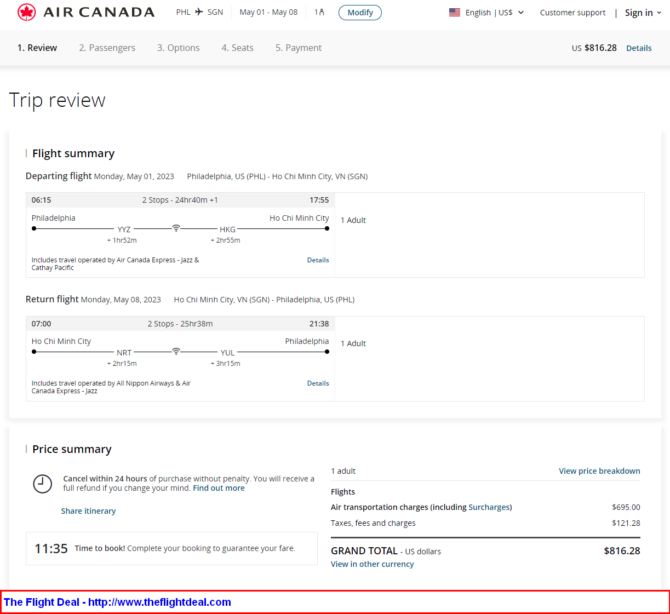Click the HKG stopover label

click(x=227, y=229)
